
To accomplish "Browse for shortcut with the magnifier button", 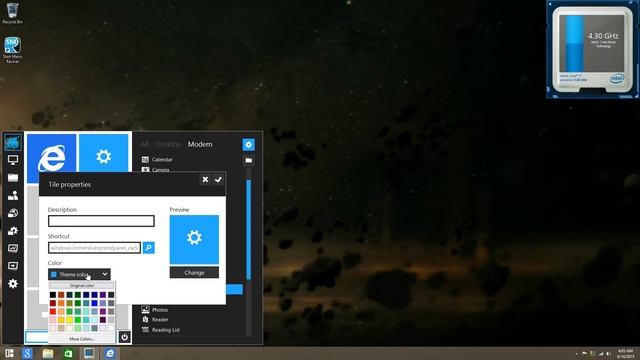I will point(149,247).
